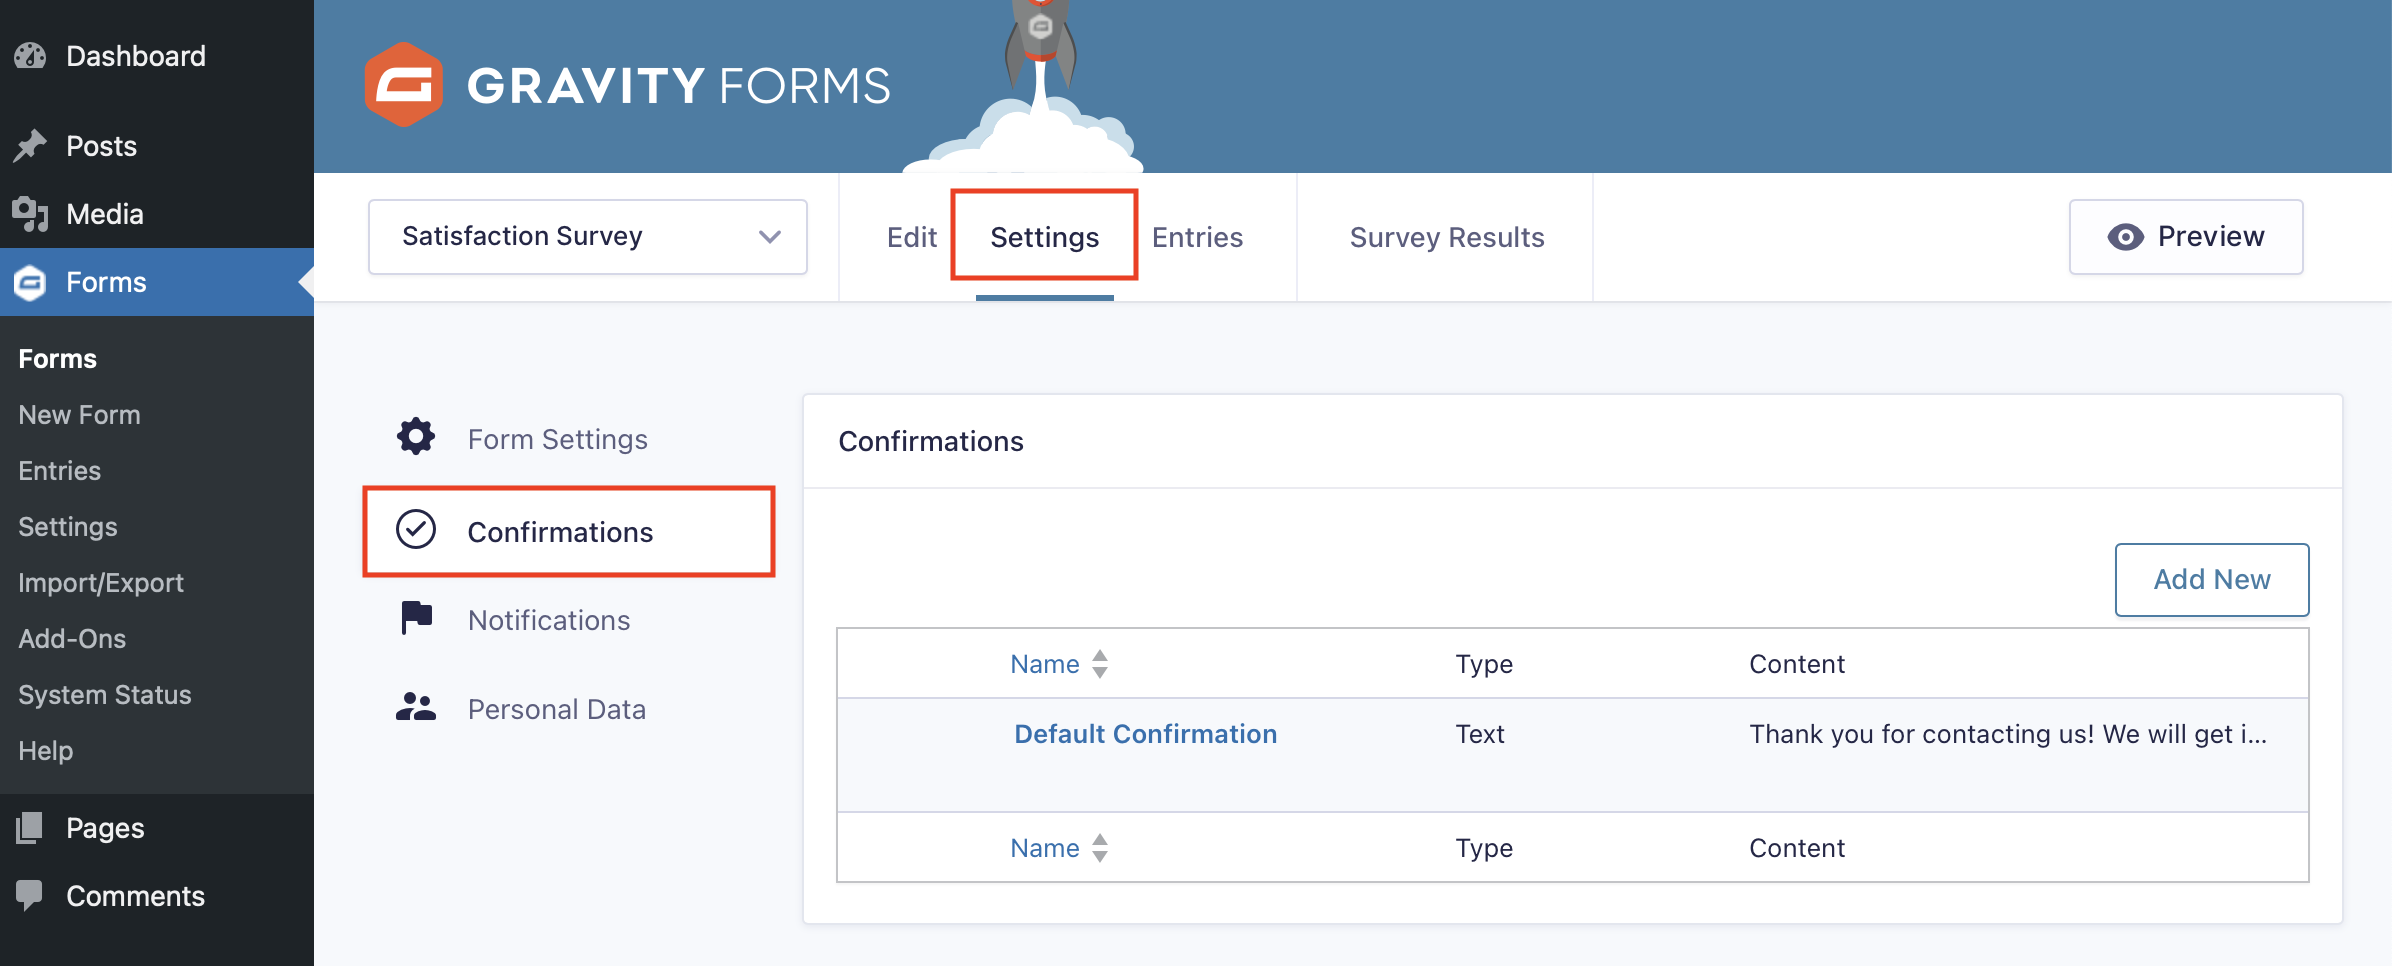Open the Default Confirmation link

coord(1145,734)
